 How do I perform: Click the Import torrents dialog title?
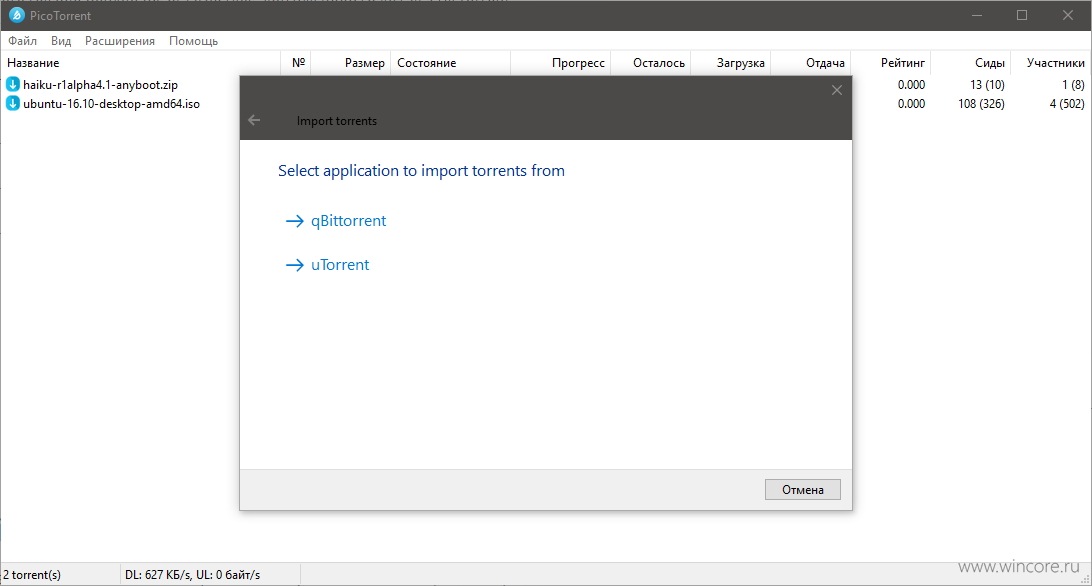coord(336,121)
